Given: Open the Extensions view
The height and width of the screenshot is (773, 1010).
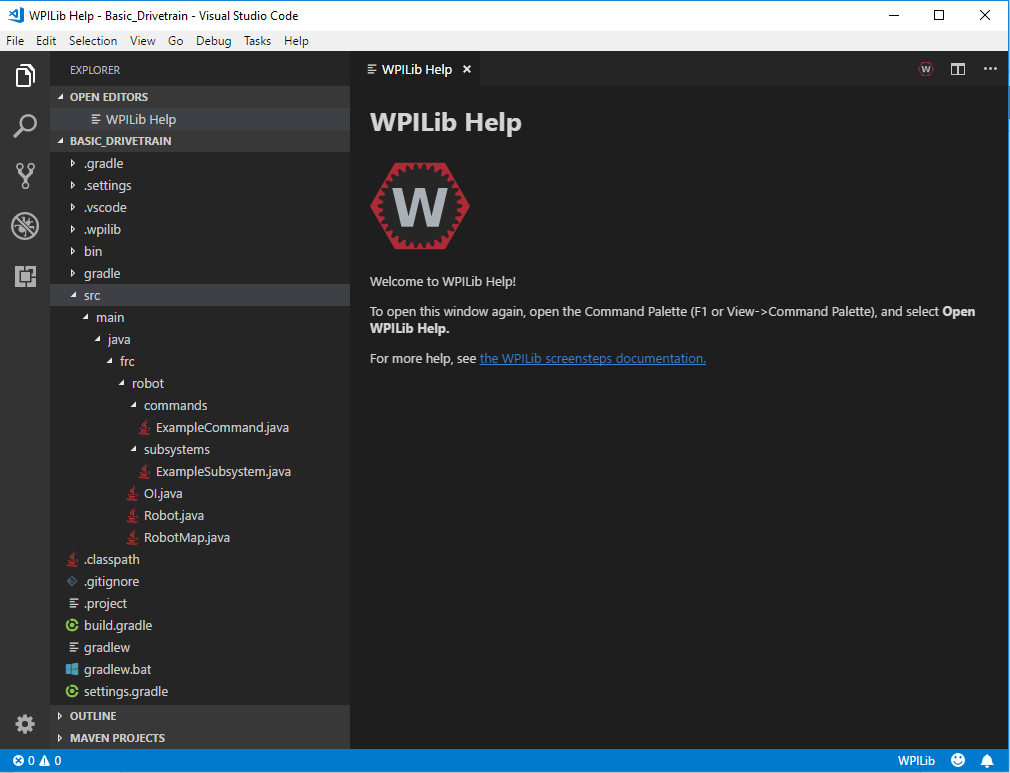Looking at the screenshot, I should pos(25,276).
